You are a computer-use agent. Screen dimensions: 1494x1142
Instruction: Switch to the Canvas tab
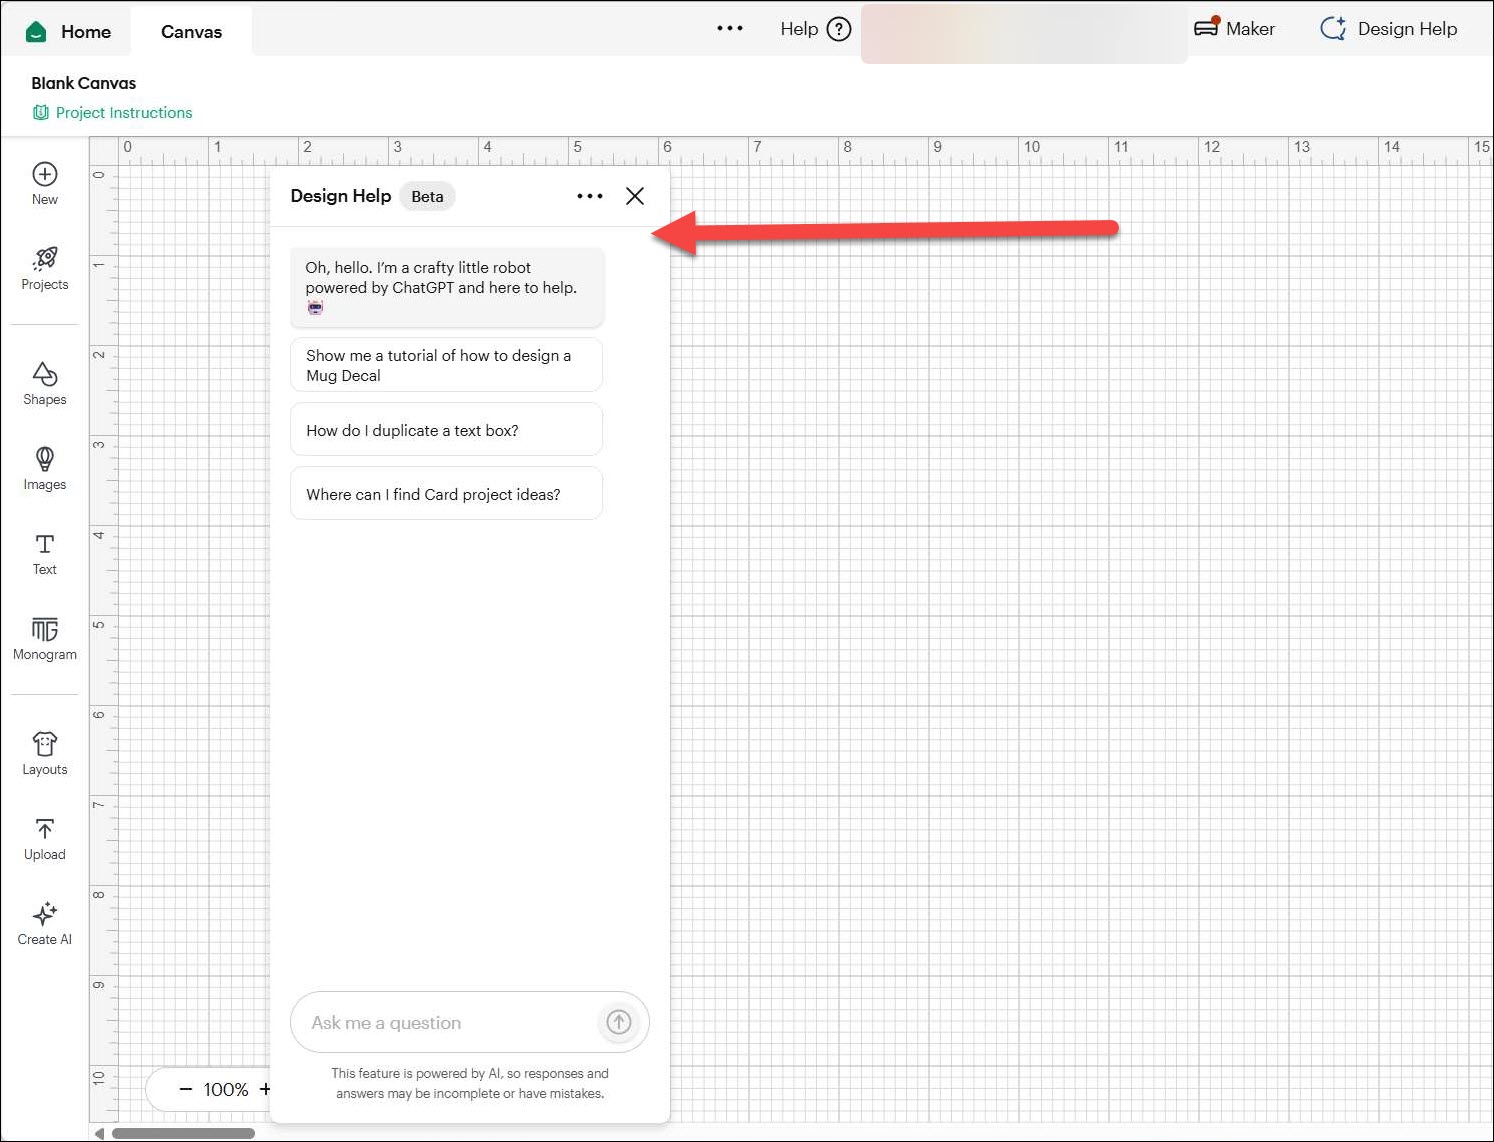[x=191, y=32]
